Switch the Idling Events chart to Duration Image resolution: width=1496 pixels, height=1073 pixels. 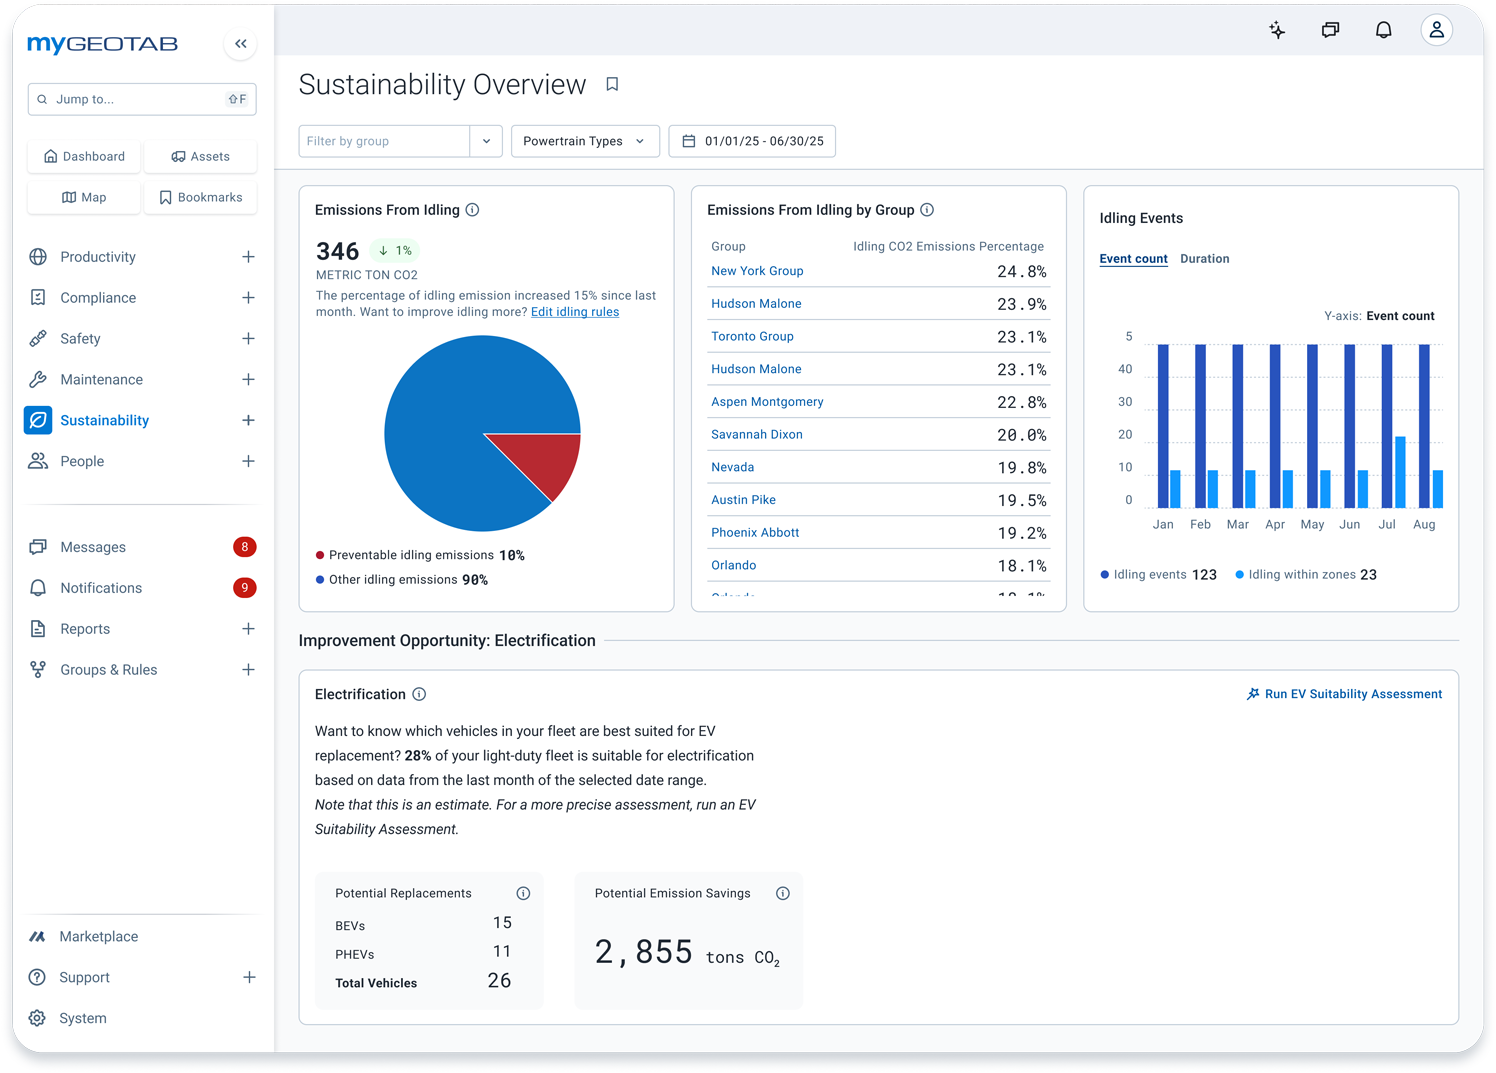click(1204, 259)
